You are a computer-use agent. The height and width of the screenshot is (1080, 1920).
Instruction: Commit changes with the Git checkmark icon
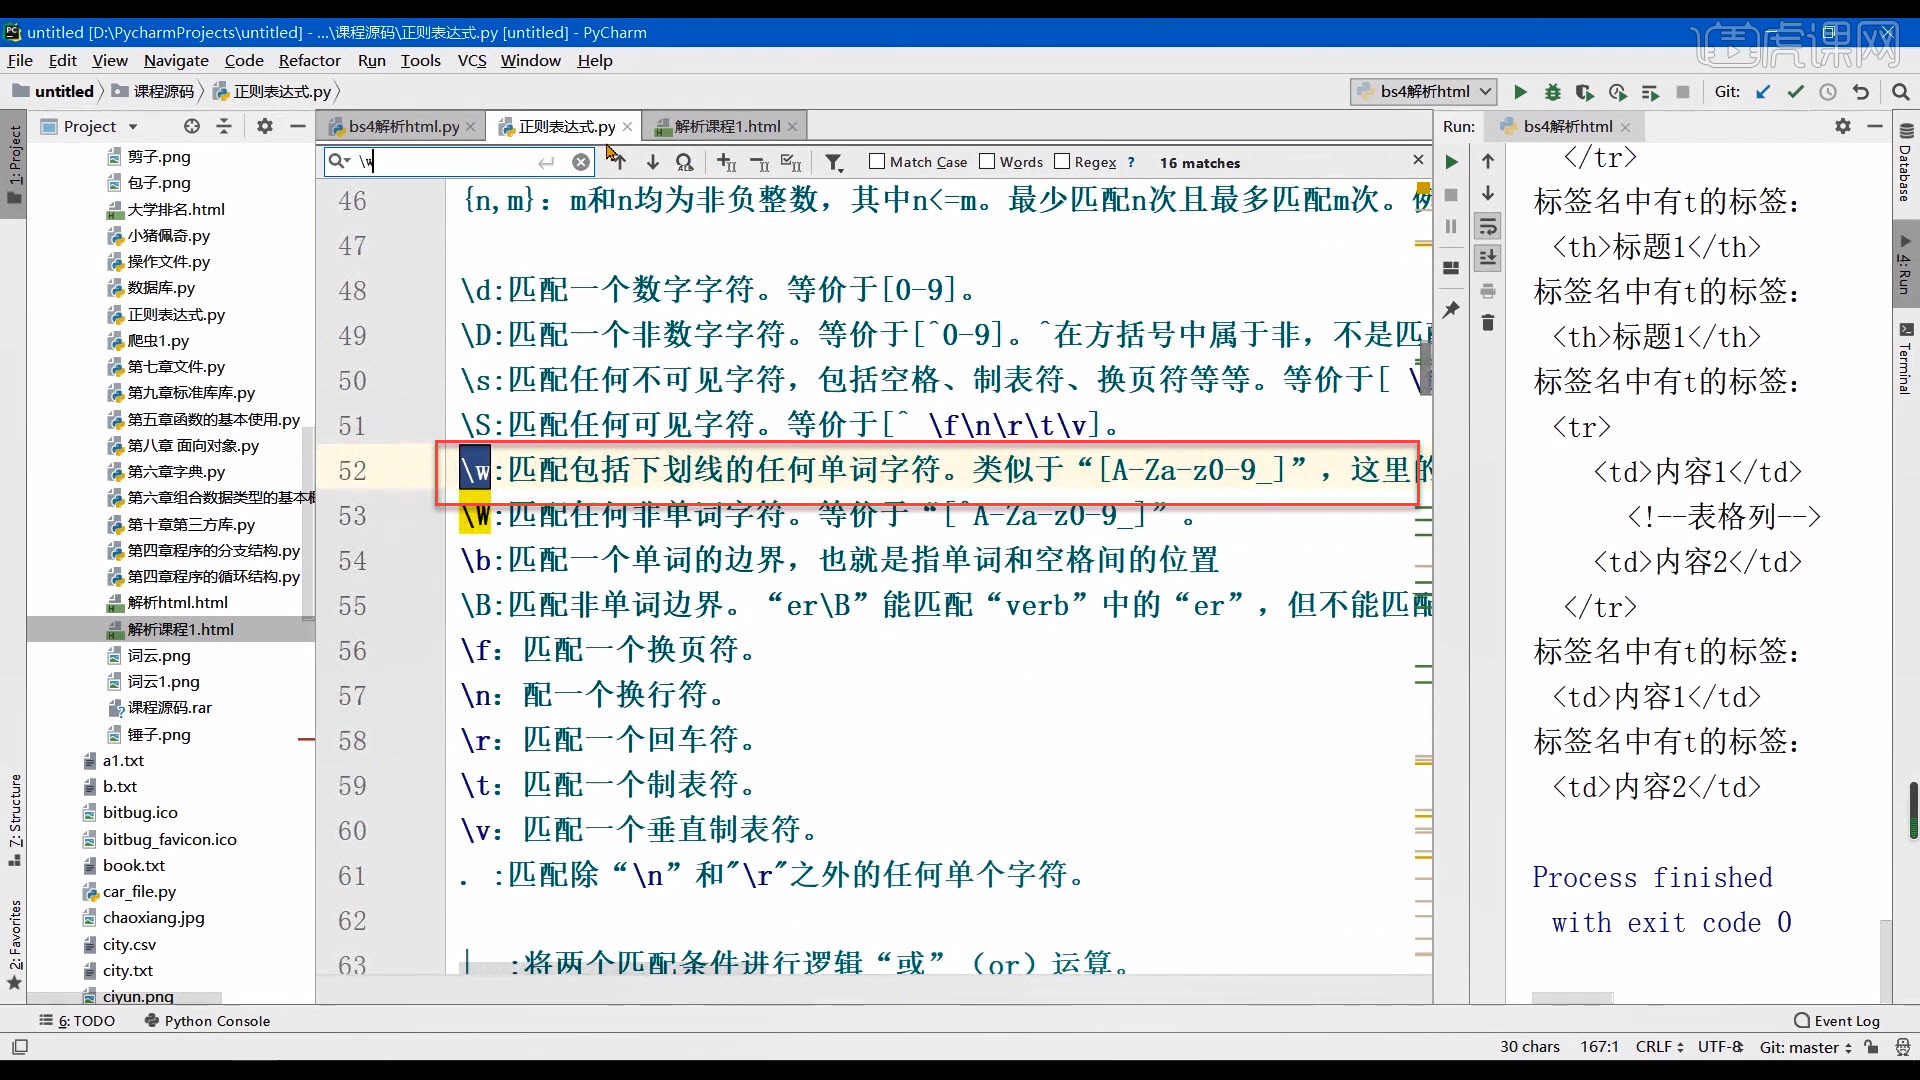(1796, 92)
